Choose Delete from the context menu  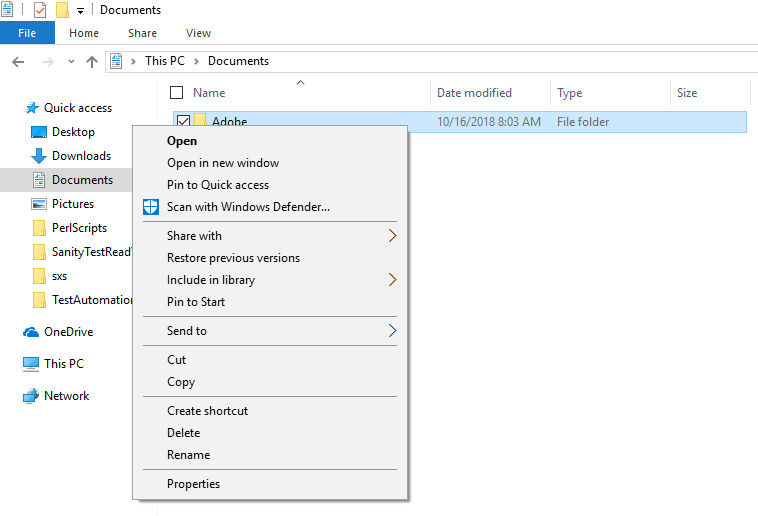(x=183, y=433)
